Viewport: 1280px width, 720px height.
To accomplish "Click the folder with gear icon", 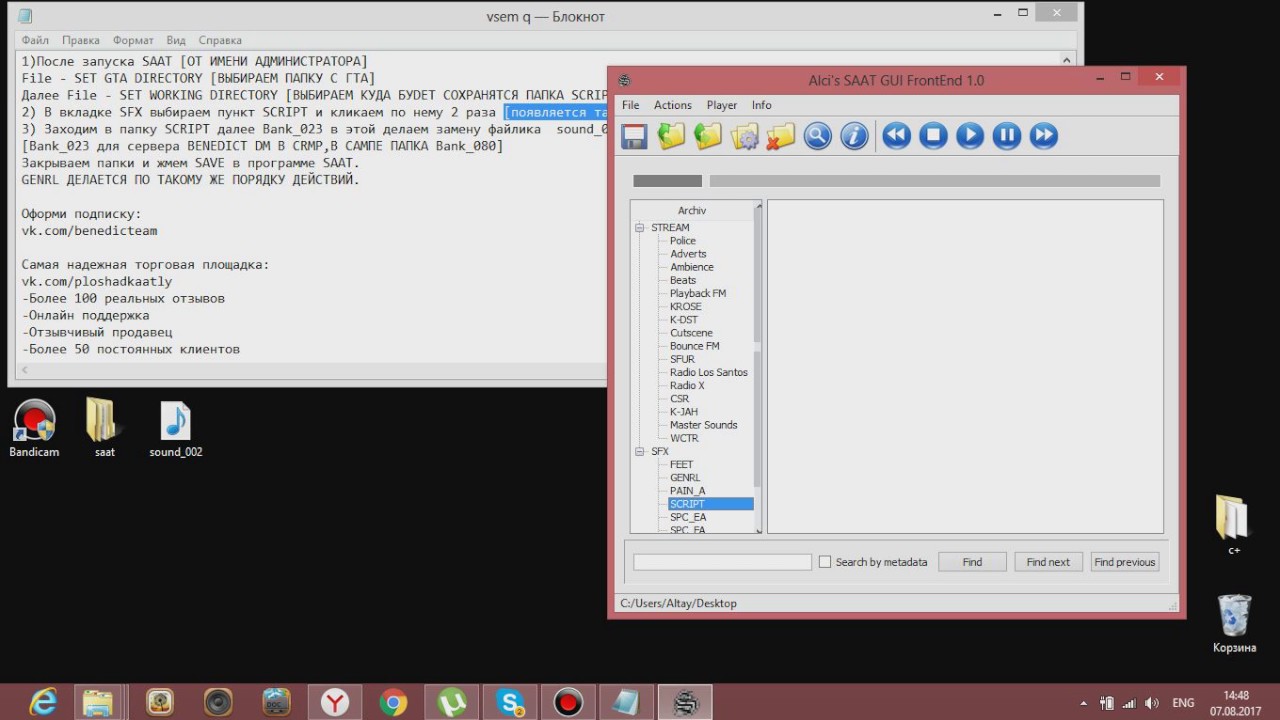I will pos(745,136).
